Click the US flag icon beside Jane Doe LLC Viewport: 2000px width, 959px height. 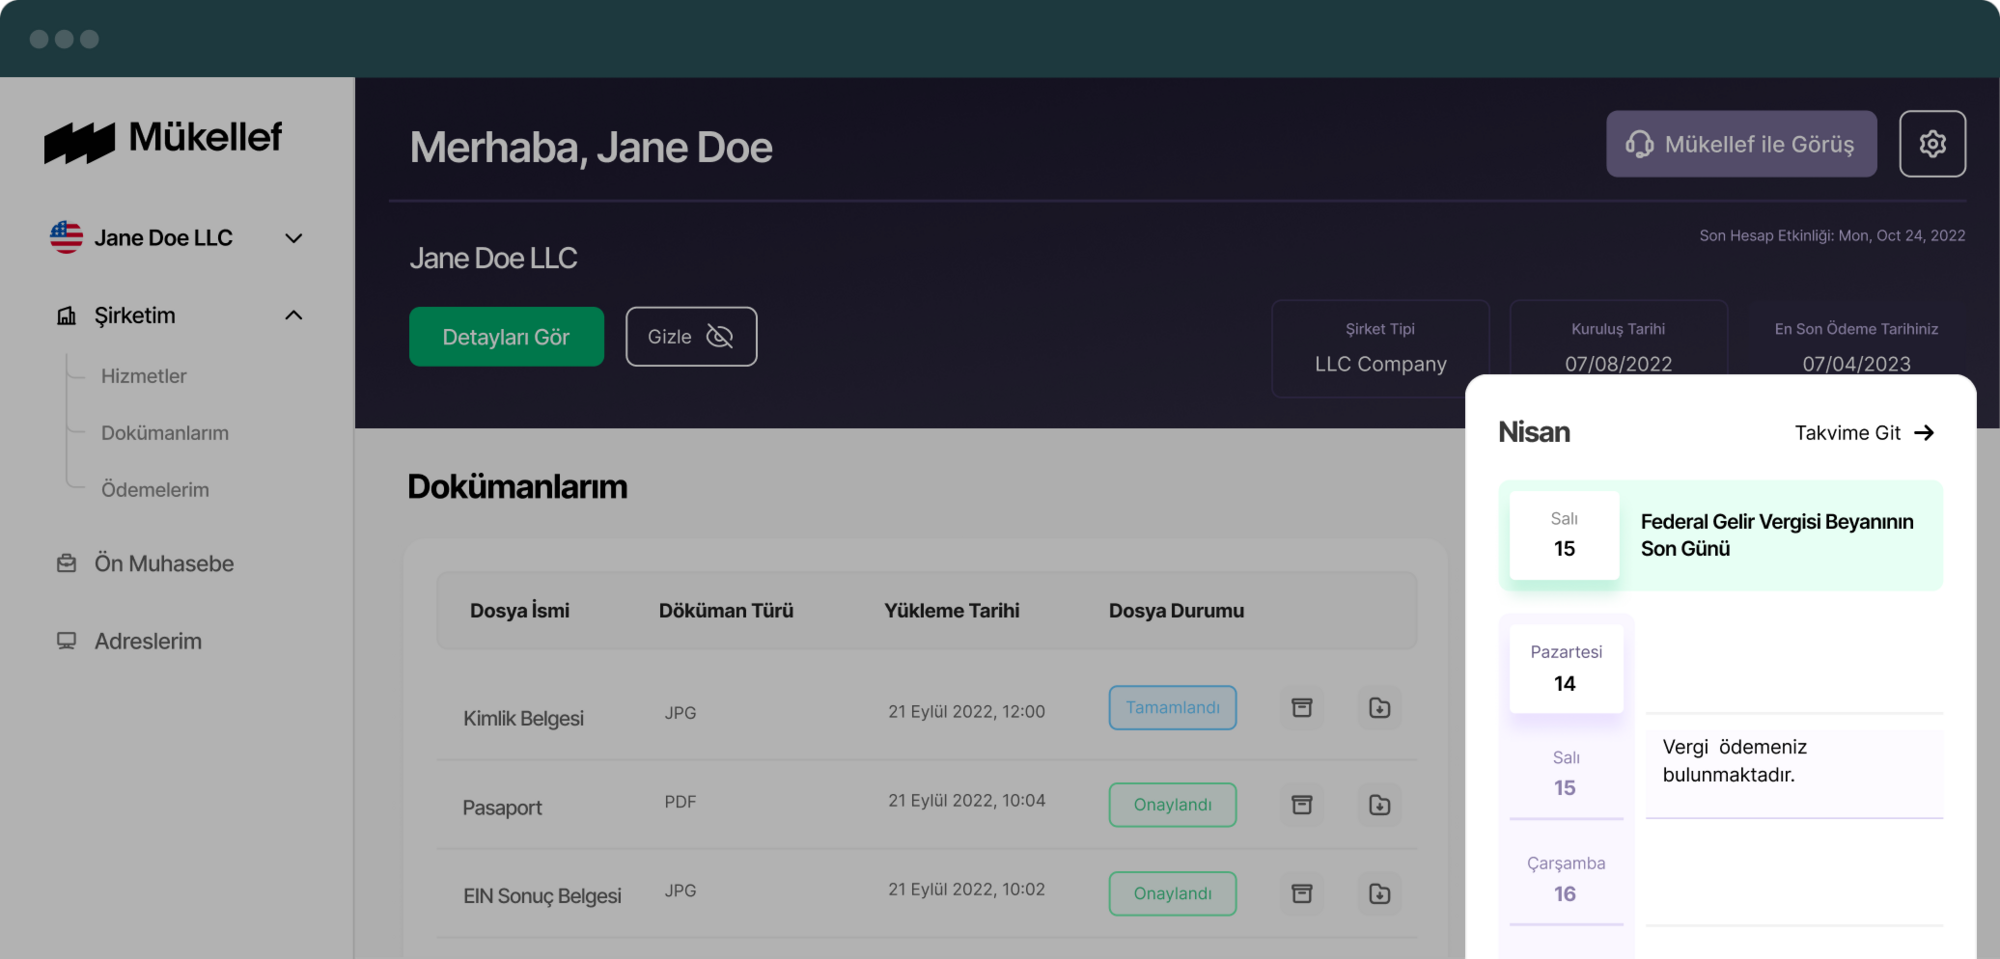[x=67, y=237]
